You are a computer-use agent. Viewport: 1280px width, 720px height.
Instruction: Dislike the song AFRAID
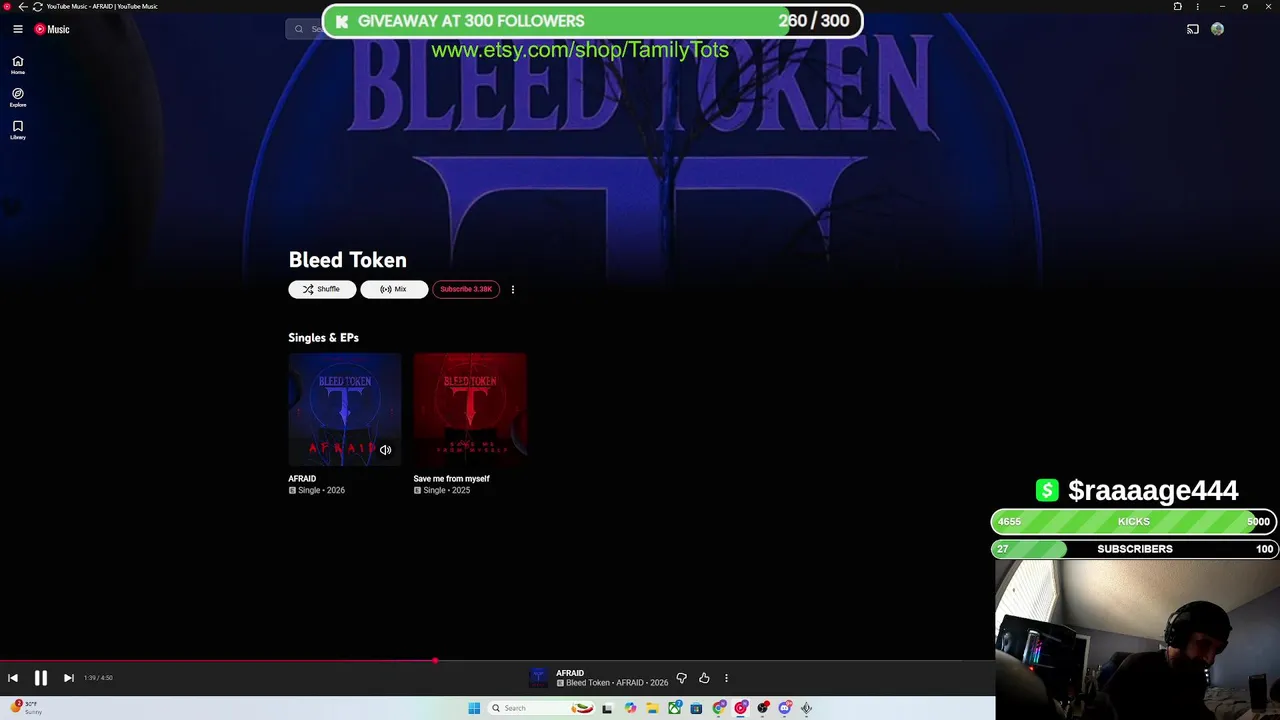pos(682,678)
